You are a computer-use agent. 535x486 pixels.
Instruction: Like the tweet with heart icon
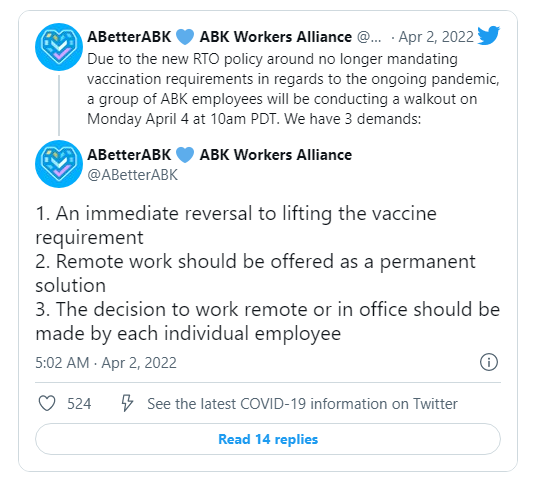click(47, 403)
